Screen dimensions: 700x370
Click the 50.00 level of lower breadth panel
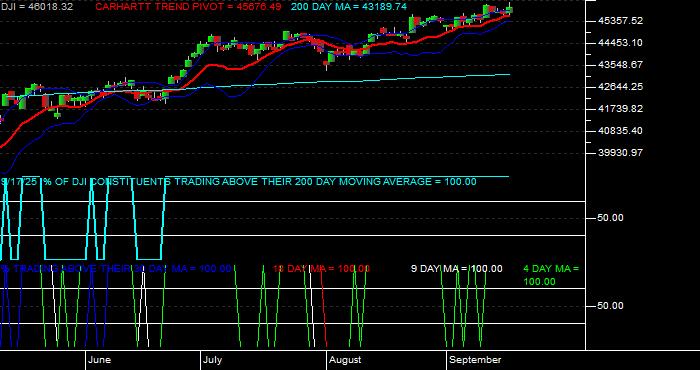(x=610, y=306)
